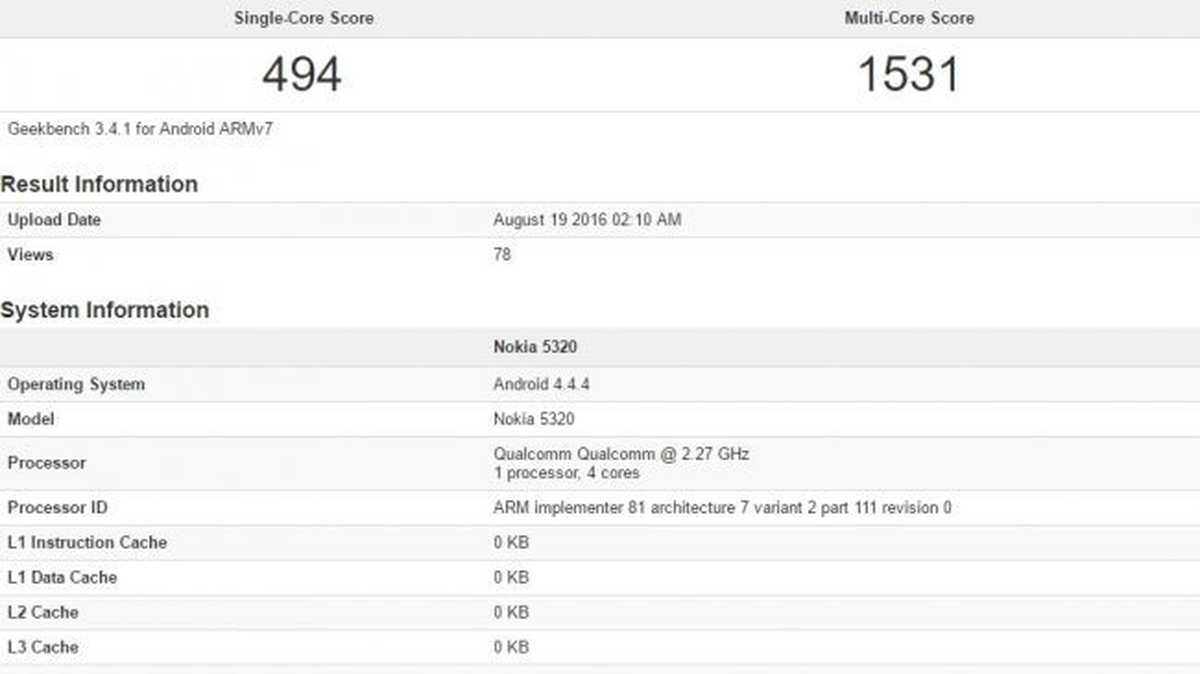Click the Processor label

[46, 463]
